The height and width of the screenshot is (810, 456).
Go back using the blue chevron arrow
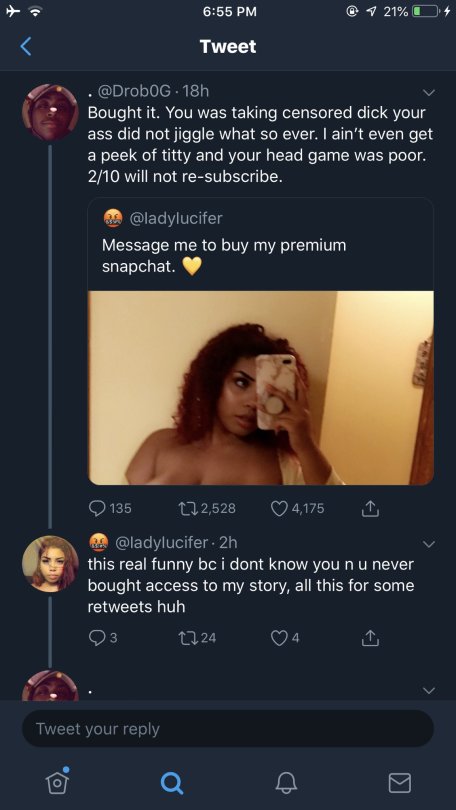26,46
